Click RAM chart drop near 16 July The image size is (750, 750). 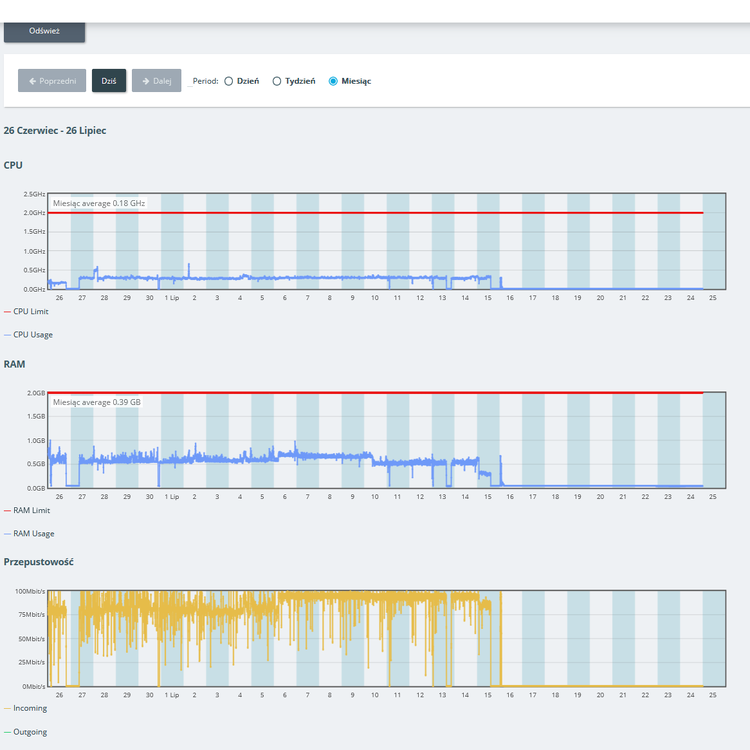(x=501, y=470)
